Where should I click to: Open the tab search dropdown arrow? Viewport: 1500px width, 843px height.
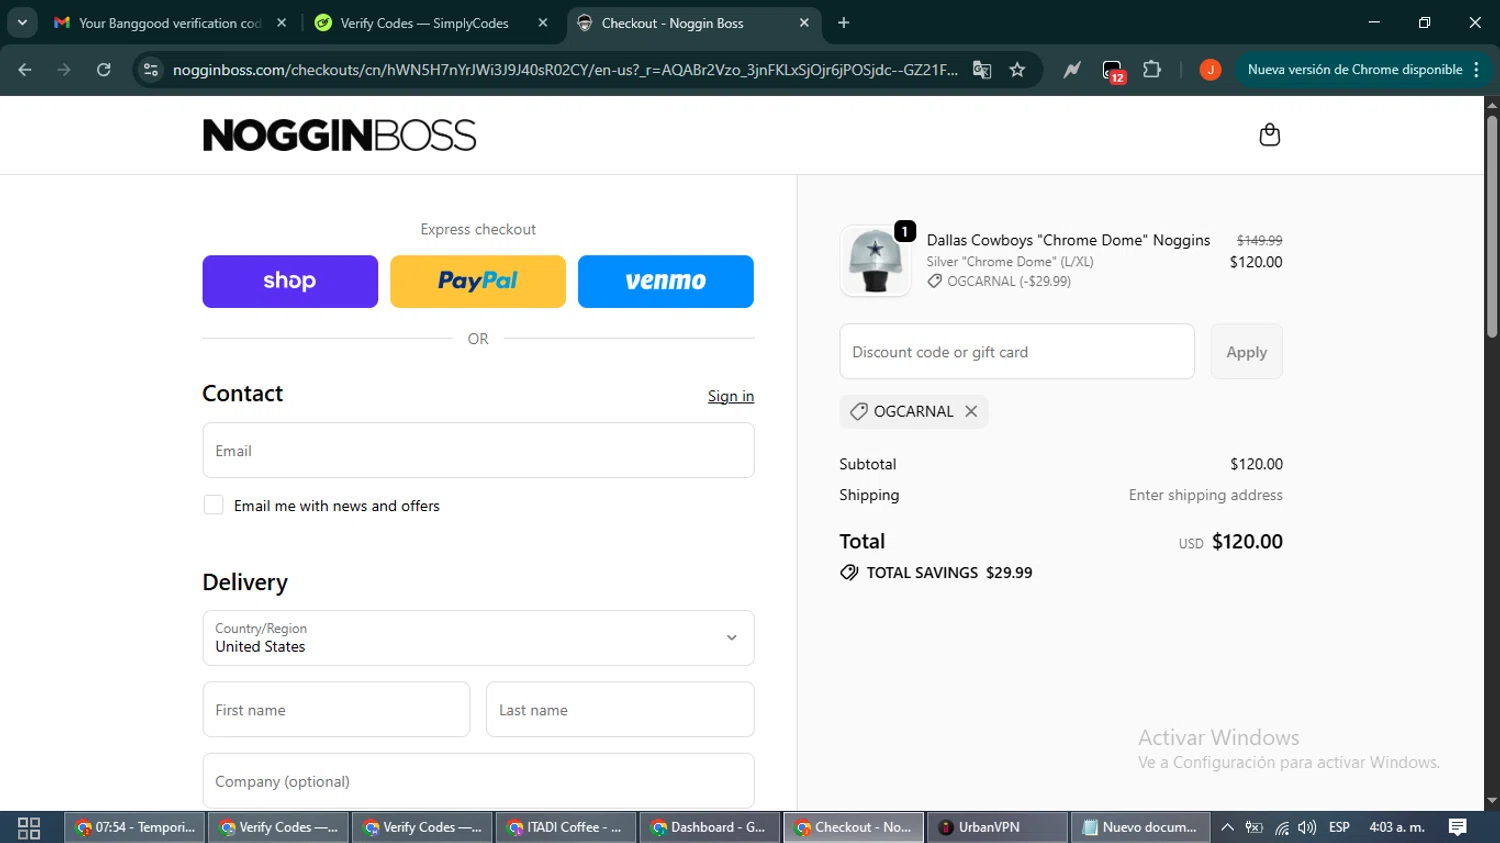pyautogui.click(x=22, y=23)
